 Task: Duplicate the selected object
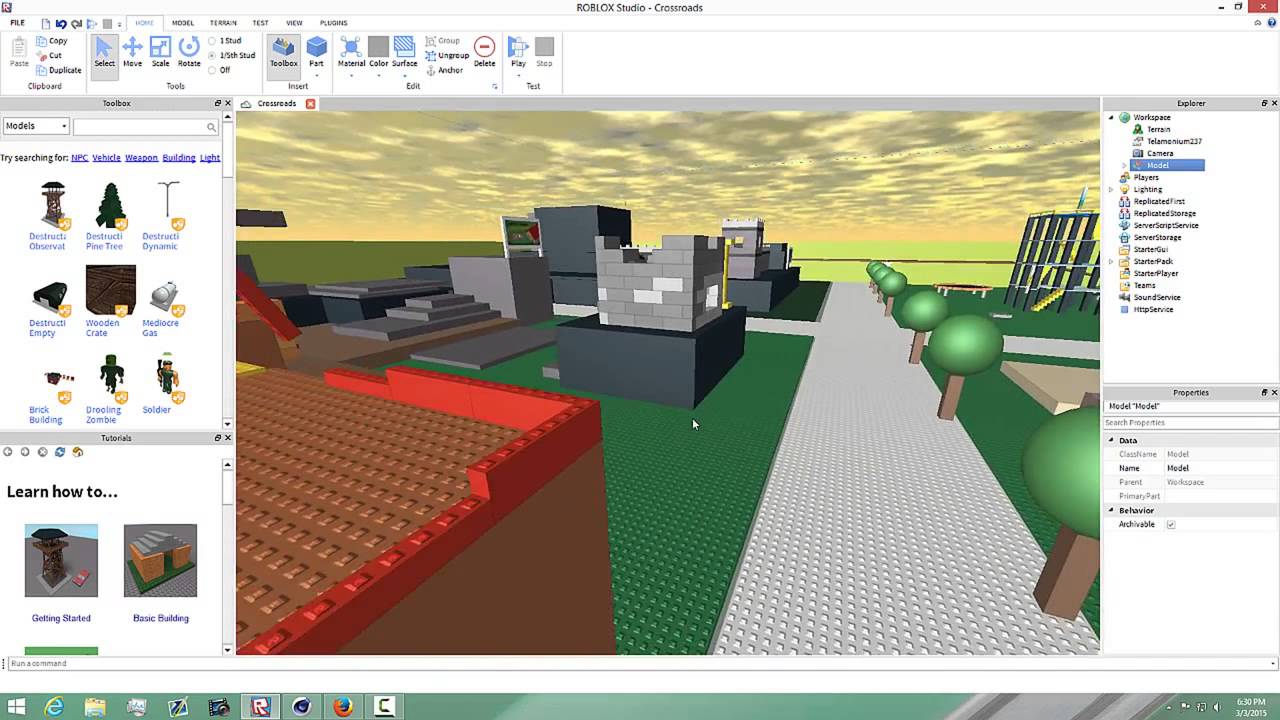pos(58,70)
